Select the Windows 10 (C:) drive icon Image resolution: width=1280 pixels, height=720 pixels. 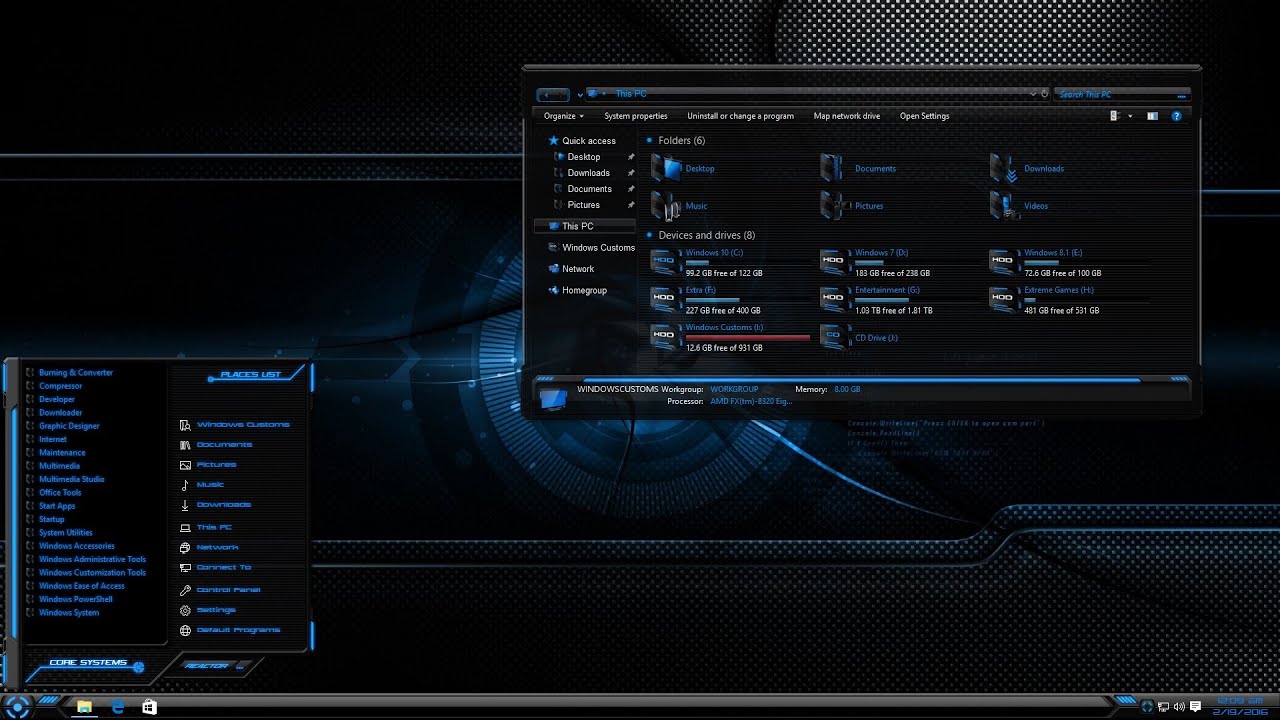pos(664,262)
